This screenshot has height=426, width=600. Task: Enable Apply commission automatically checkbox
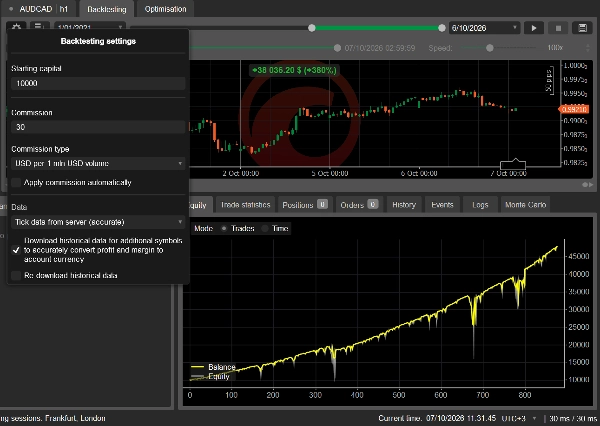pos(16,183)
